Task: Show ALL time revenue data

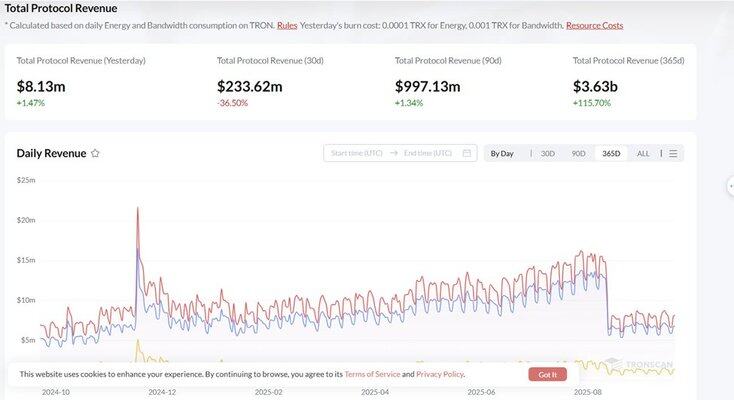Action: coord(643,153)
